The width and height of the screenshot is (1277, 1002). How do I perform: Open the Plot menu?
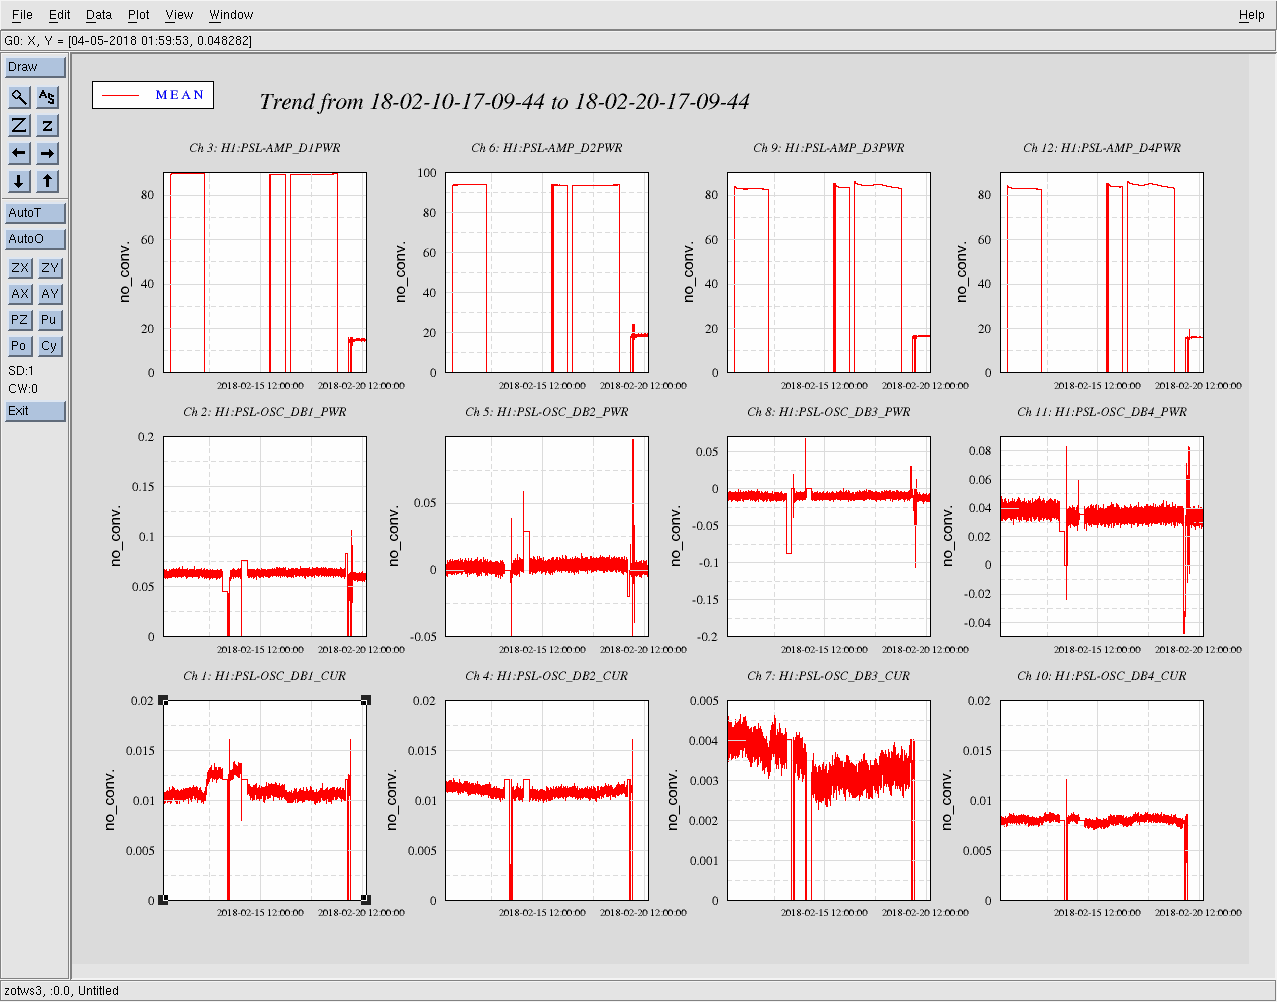pyautogui.click(x=139, y=15)
